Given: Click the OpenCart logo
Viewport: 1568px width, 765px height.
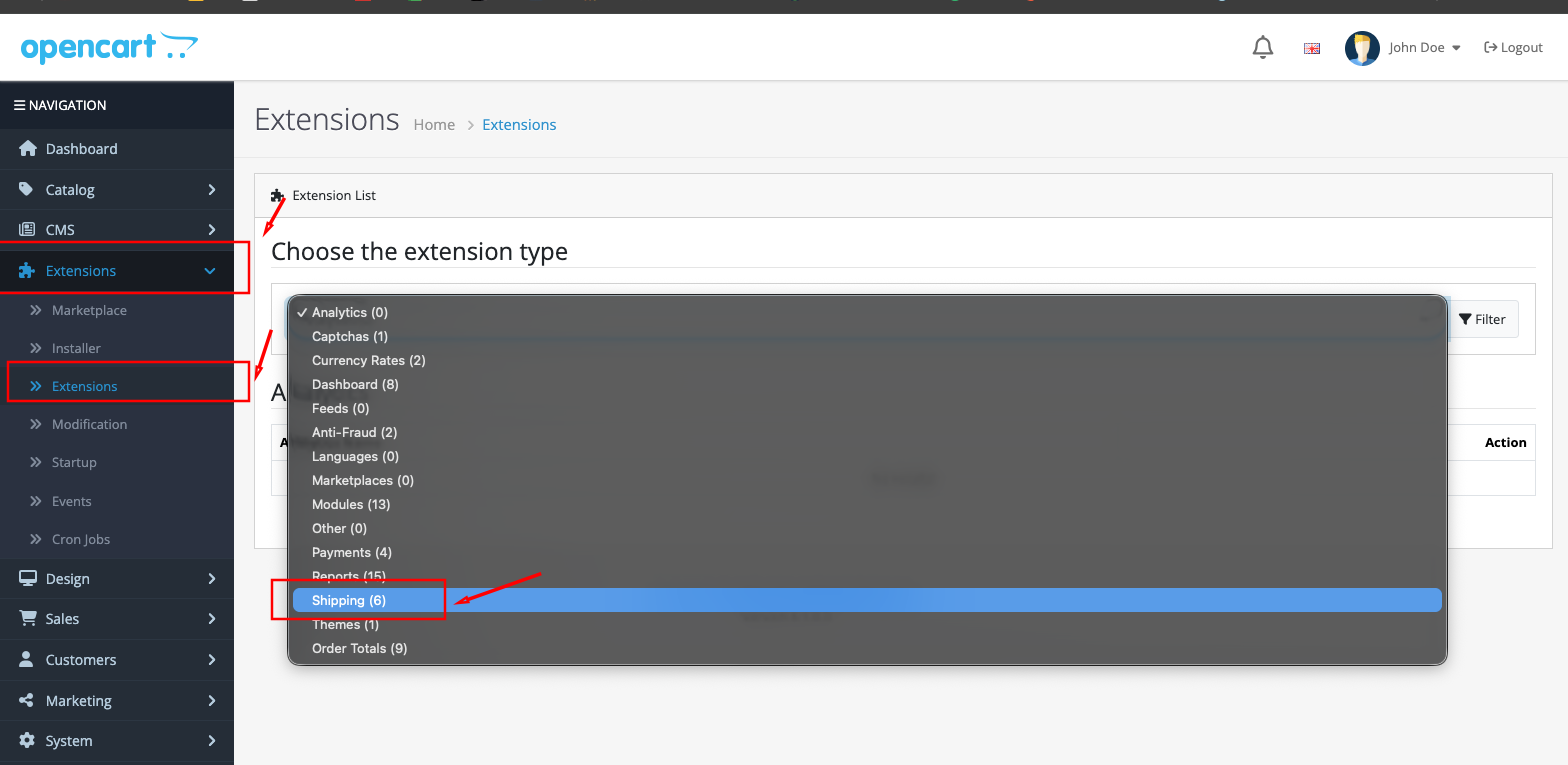Looking at the screenshot, I should tap(109, 47).
